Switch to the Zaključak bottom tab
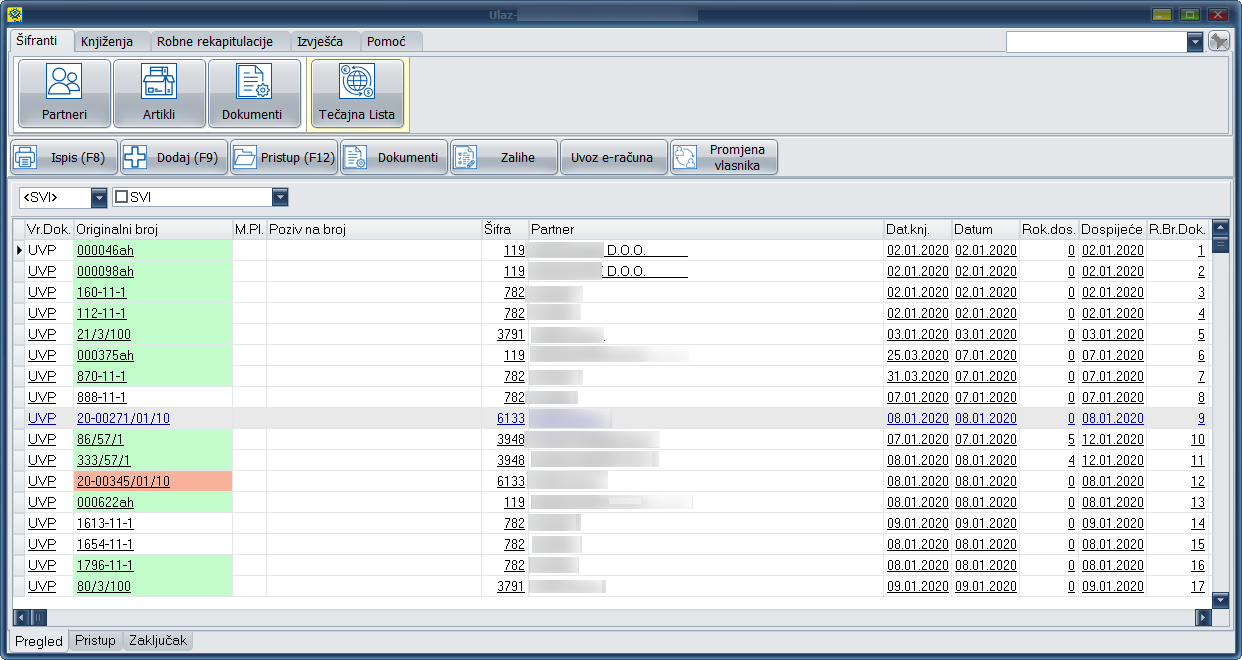Image resolution: width=1242 pixels, height=660 pixels. click(157, 641)
